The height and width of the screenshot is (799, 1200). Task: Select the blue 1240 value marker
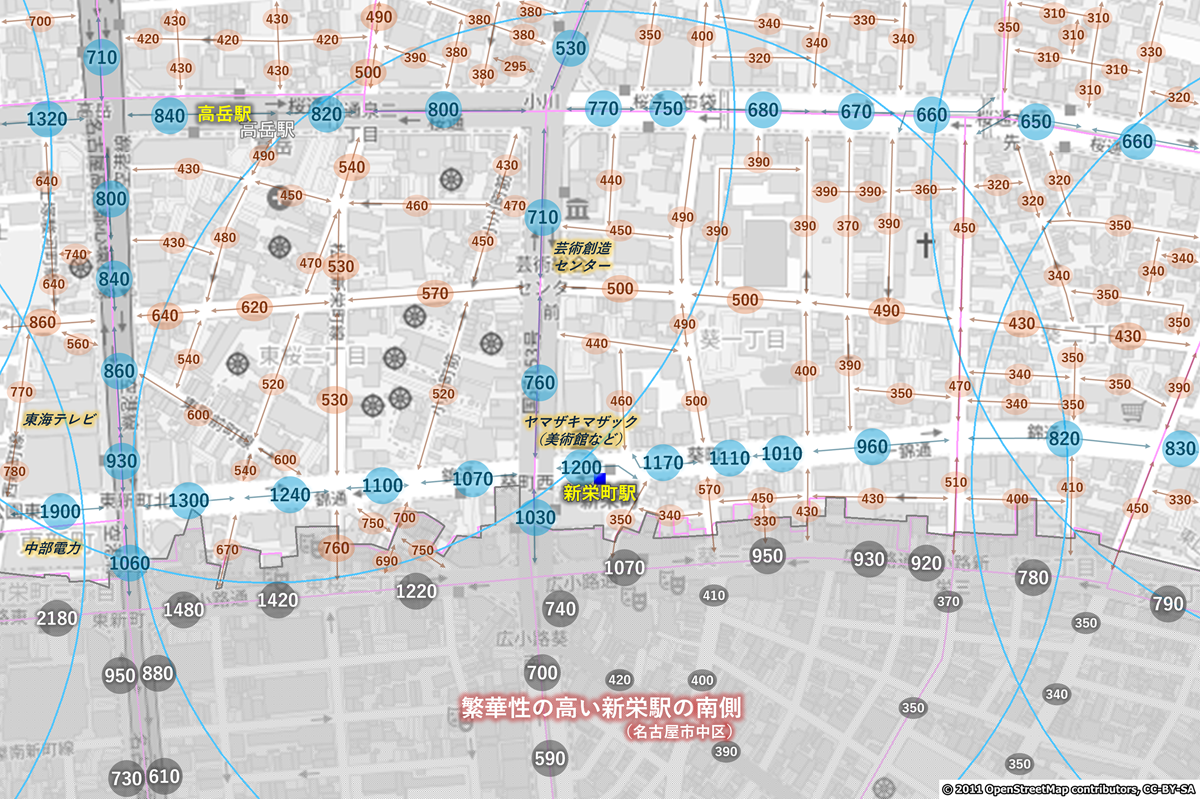[x=290, y=493]
